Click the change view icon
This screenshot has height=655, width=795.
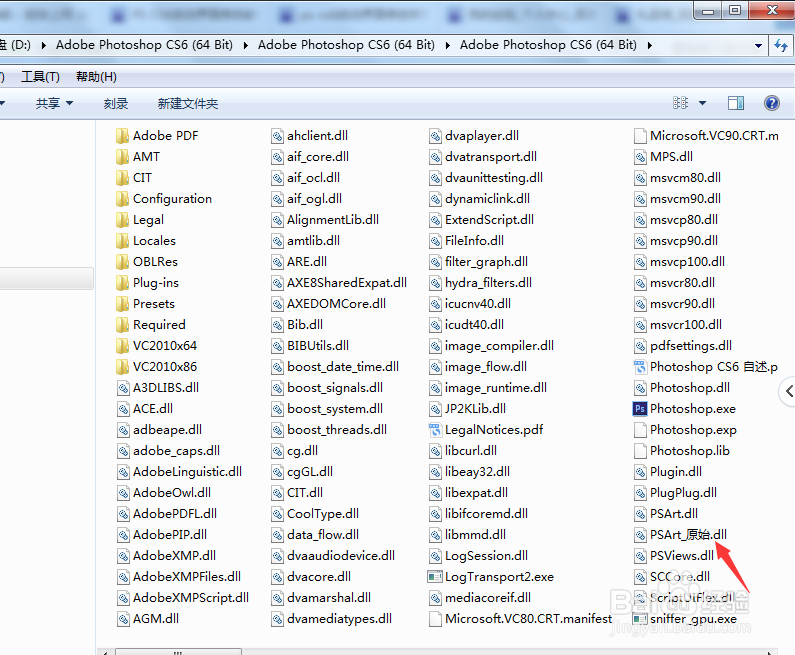[680, 103]
